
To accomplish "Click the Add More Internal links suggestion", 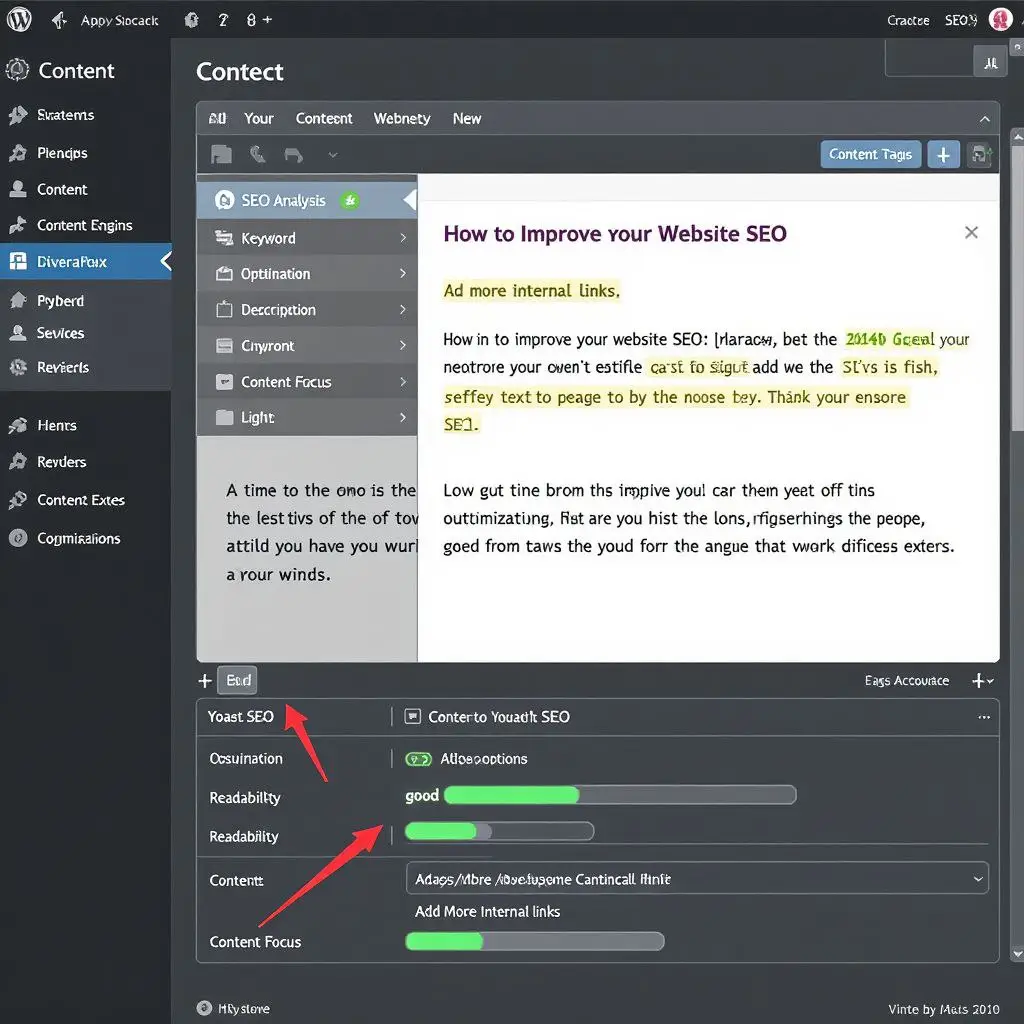I will pos(487,912).
